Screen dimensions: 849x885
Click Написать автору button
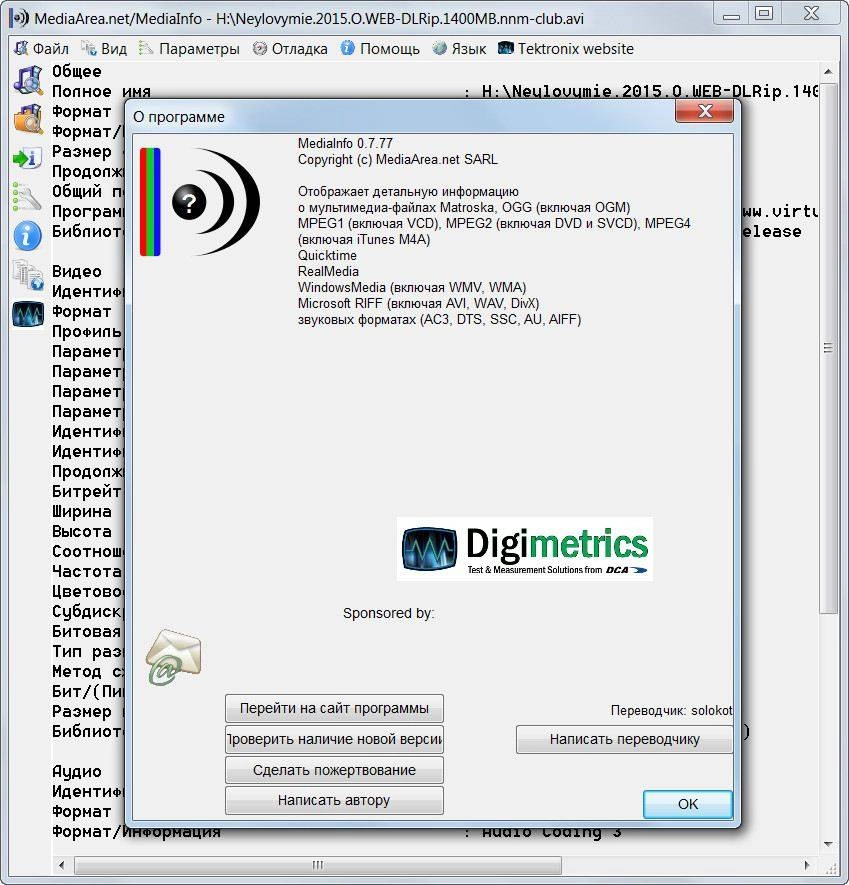[334, 800]
